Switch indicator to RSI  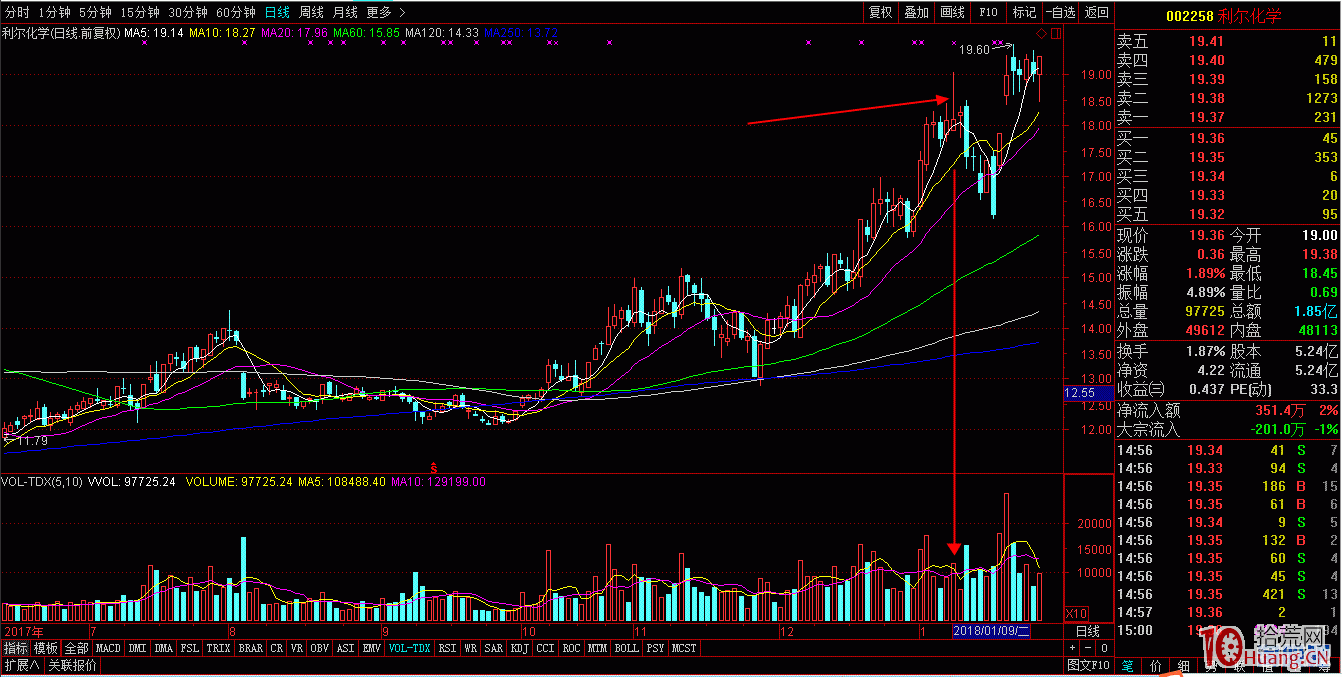(x=447, y=648)
